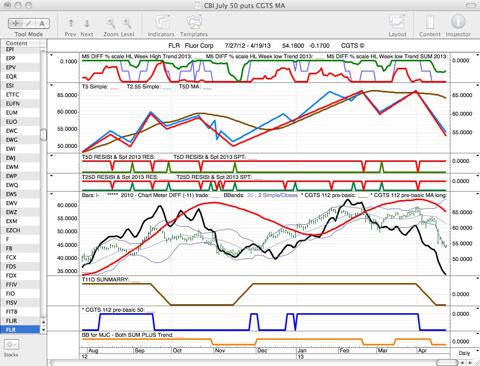This screenshot has height=366, width=480.
Task: Select the crosshair tool mode
Action: pos(15,23)
